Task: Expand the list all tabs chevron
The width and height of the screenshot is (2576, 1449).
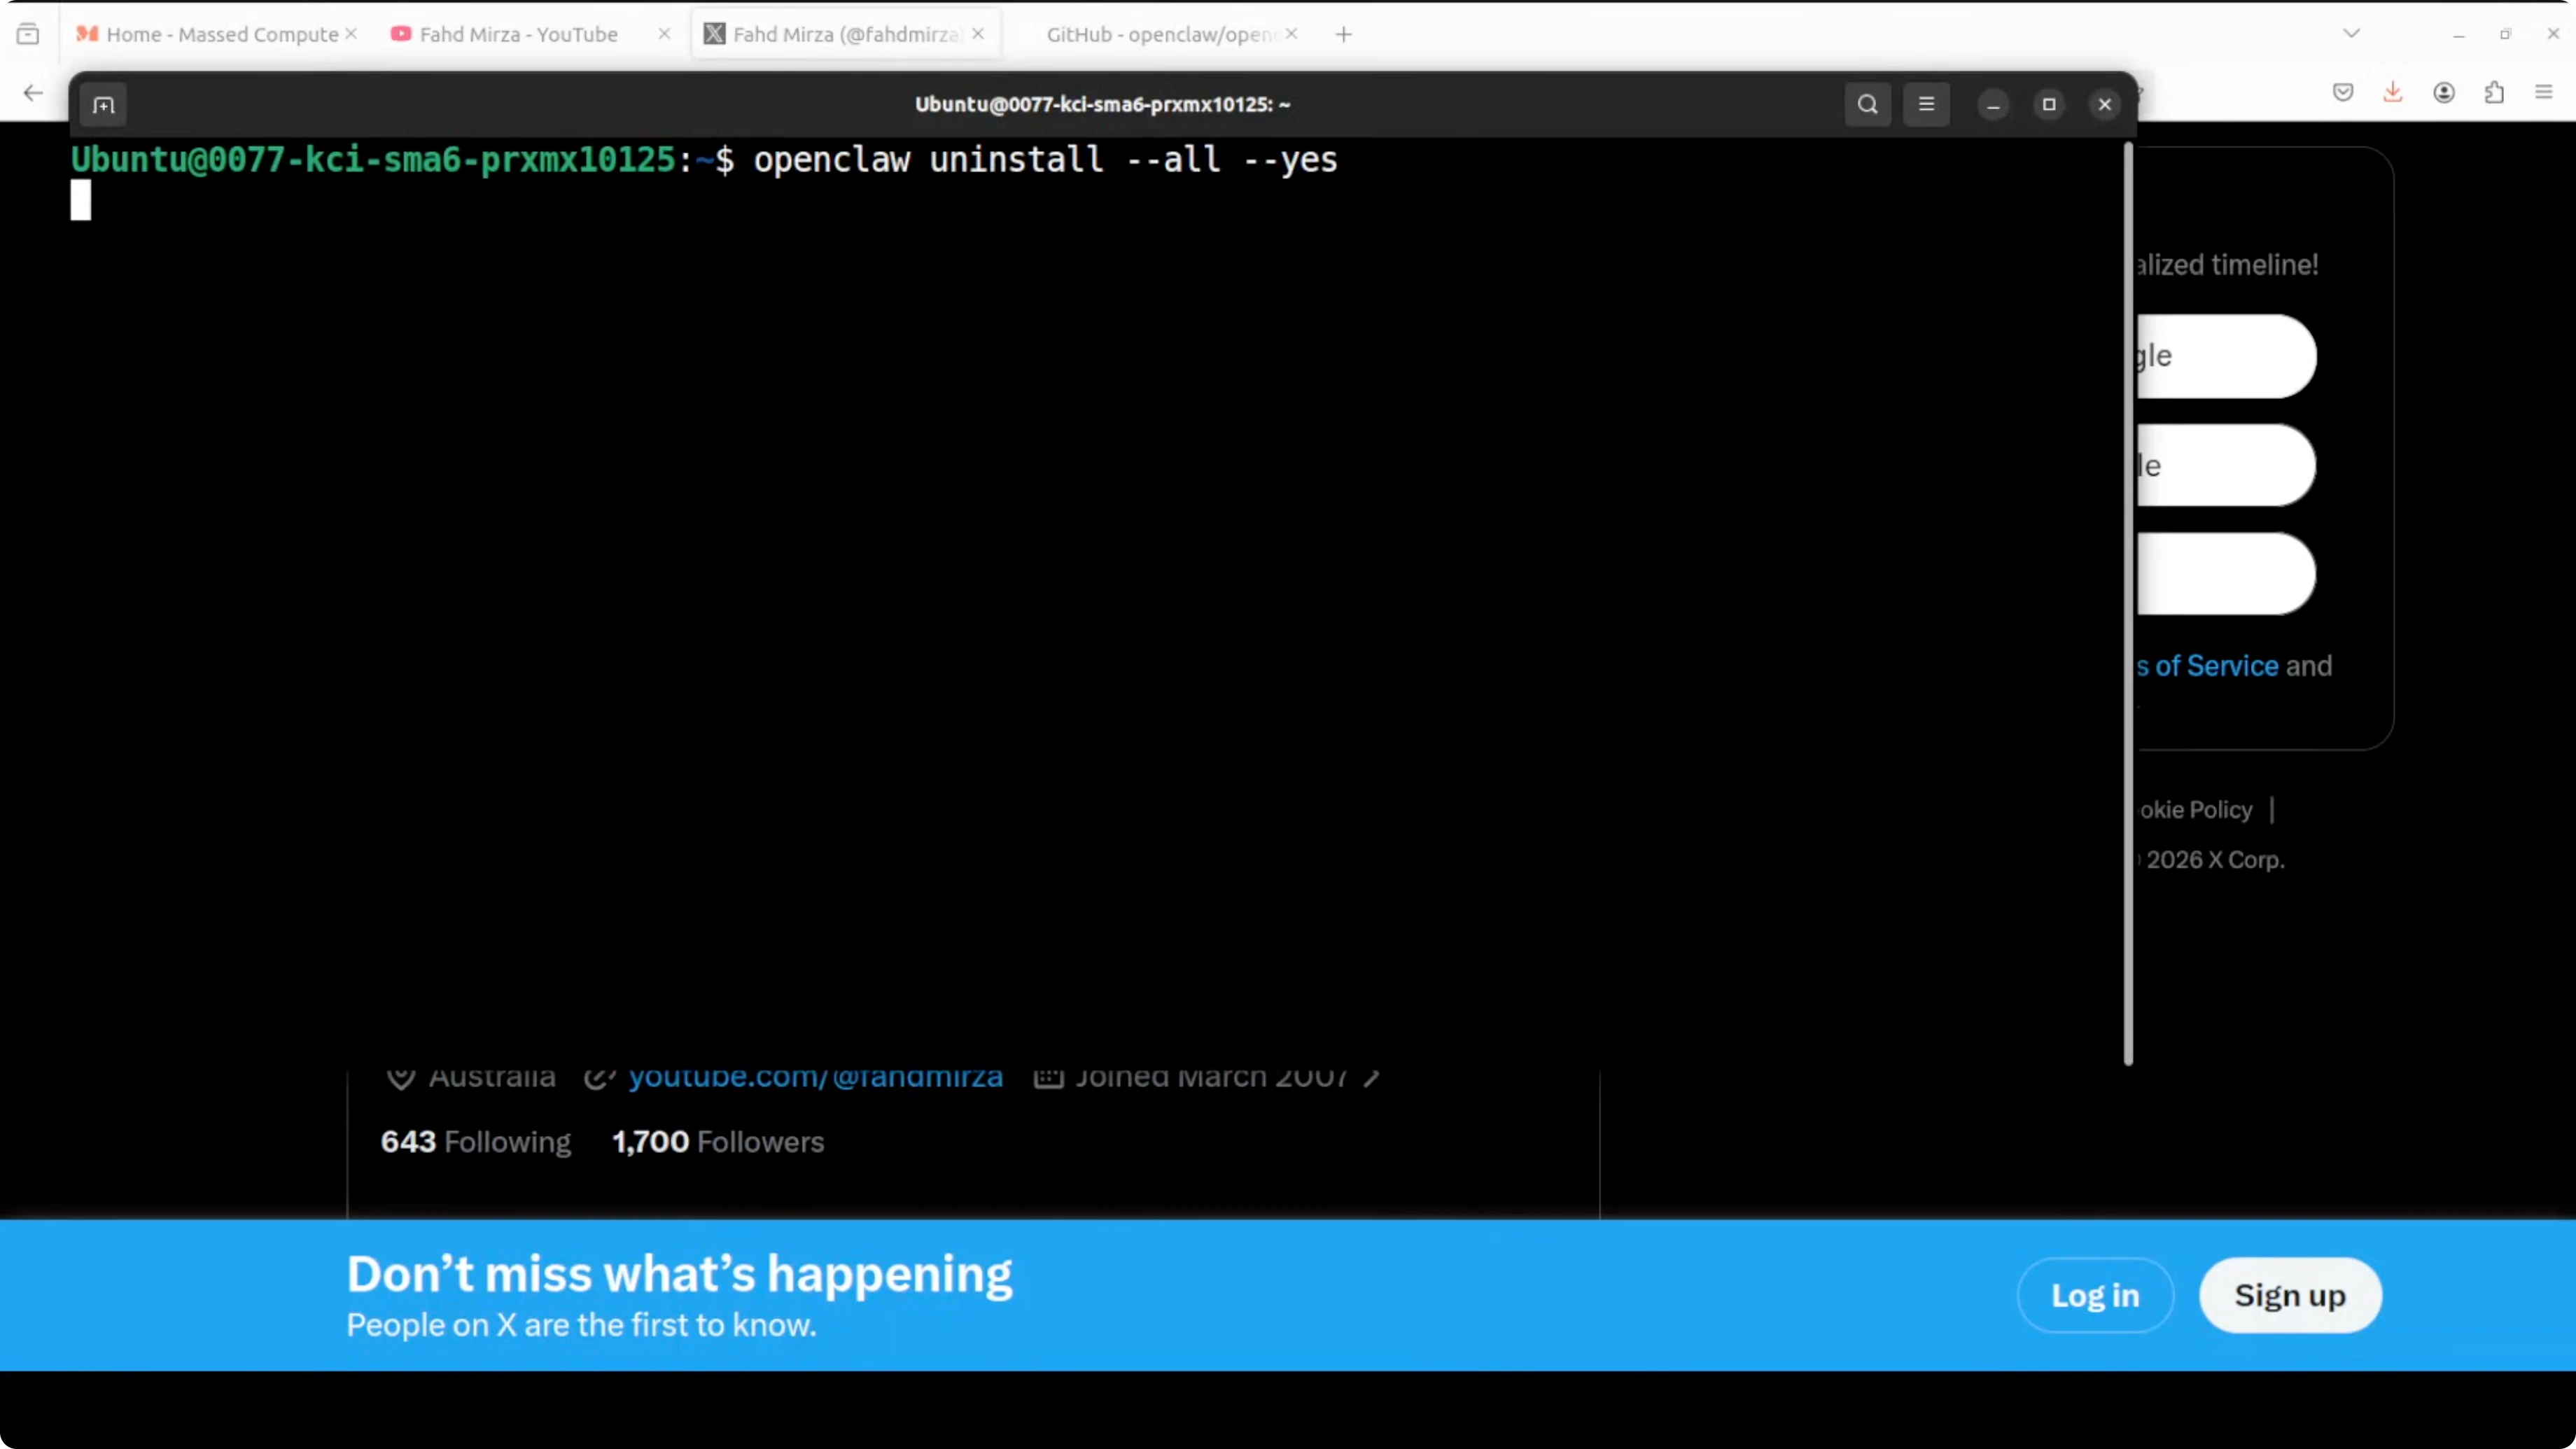Action: (2351, 34)
